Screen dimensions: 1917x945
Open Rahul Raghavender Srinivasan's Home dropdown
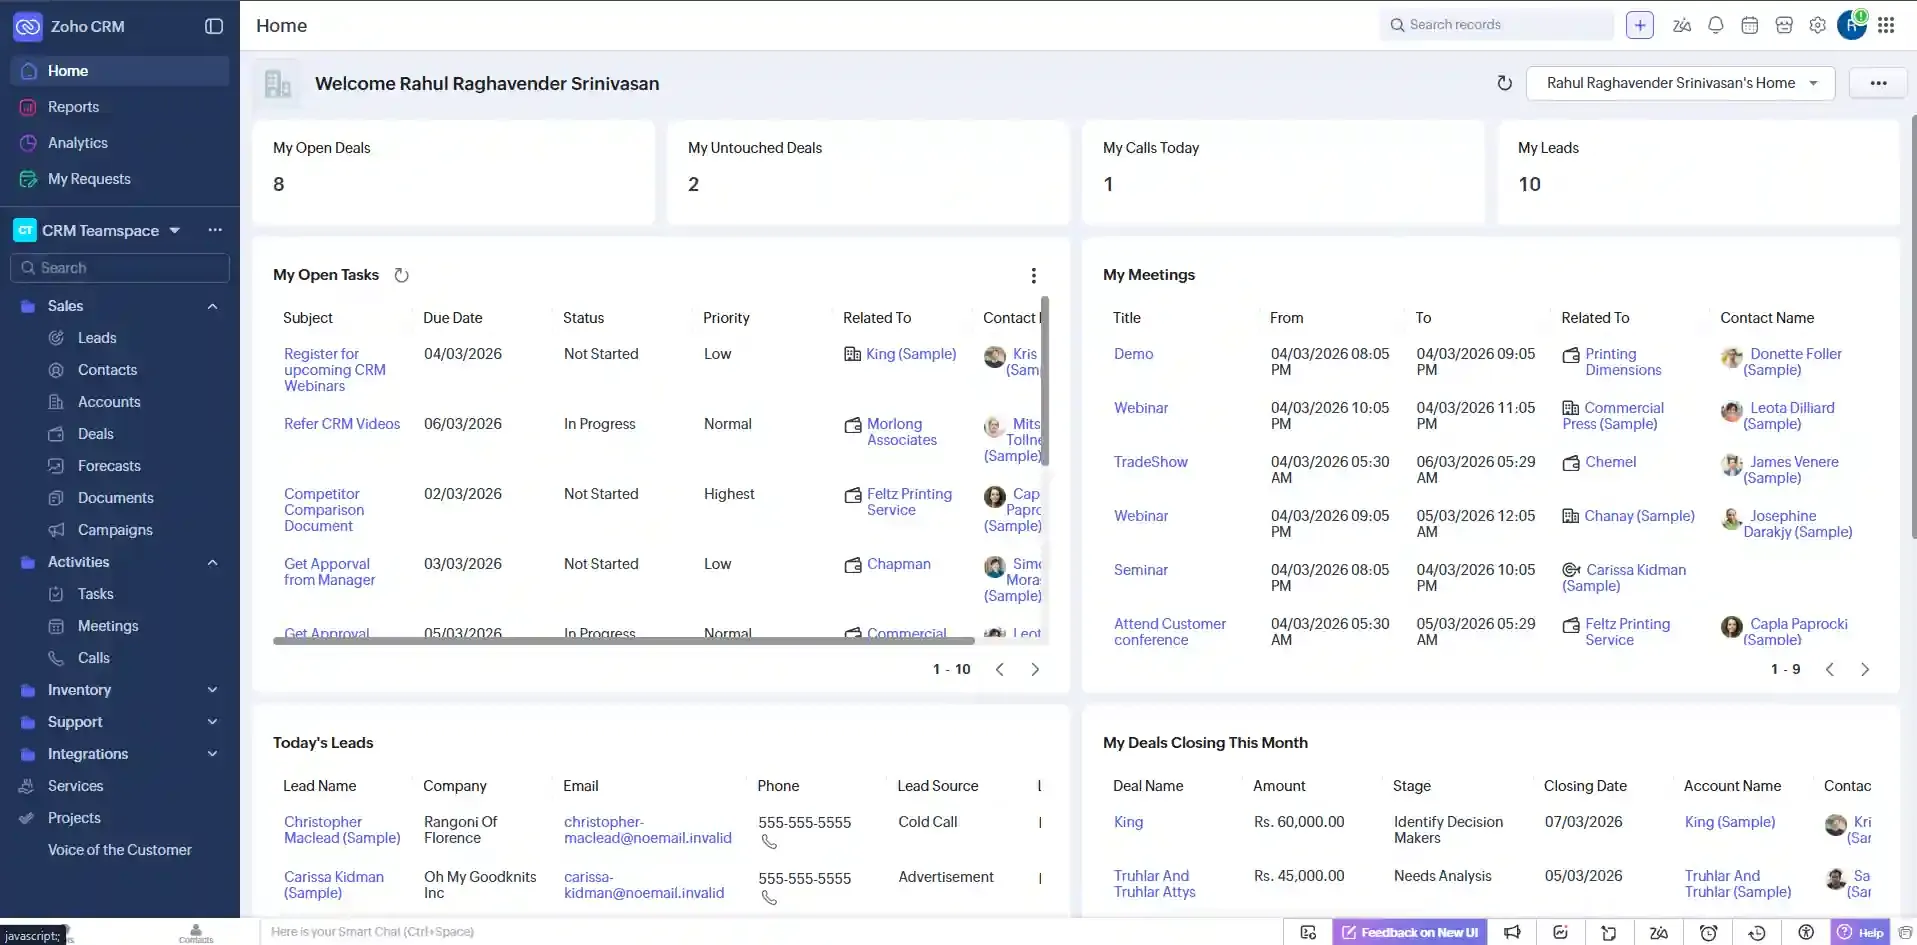pos(1681,83)
